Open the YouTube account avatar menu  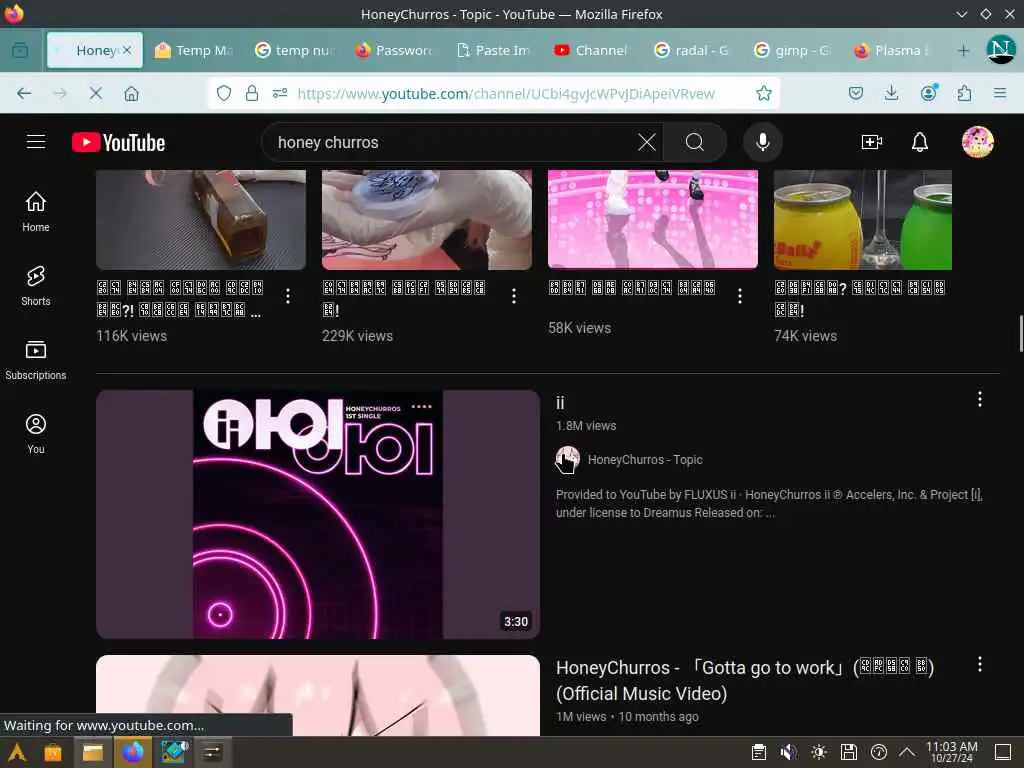click(977, 142)
